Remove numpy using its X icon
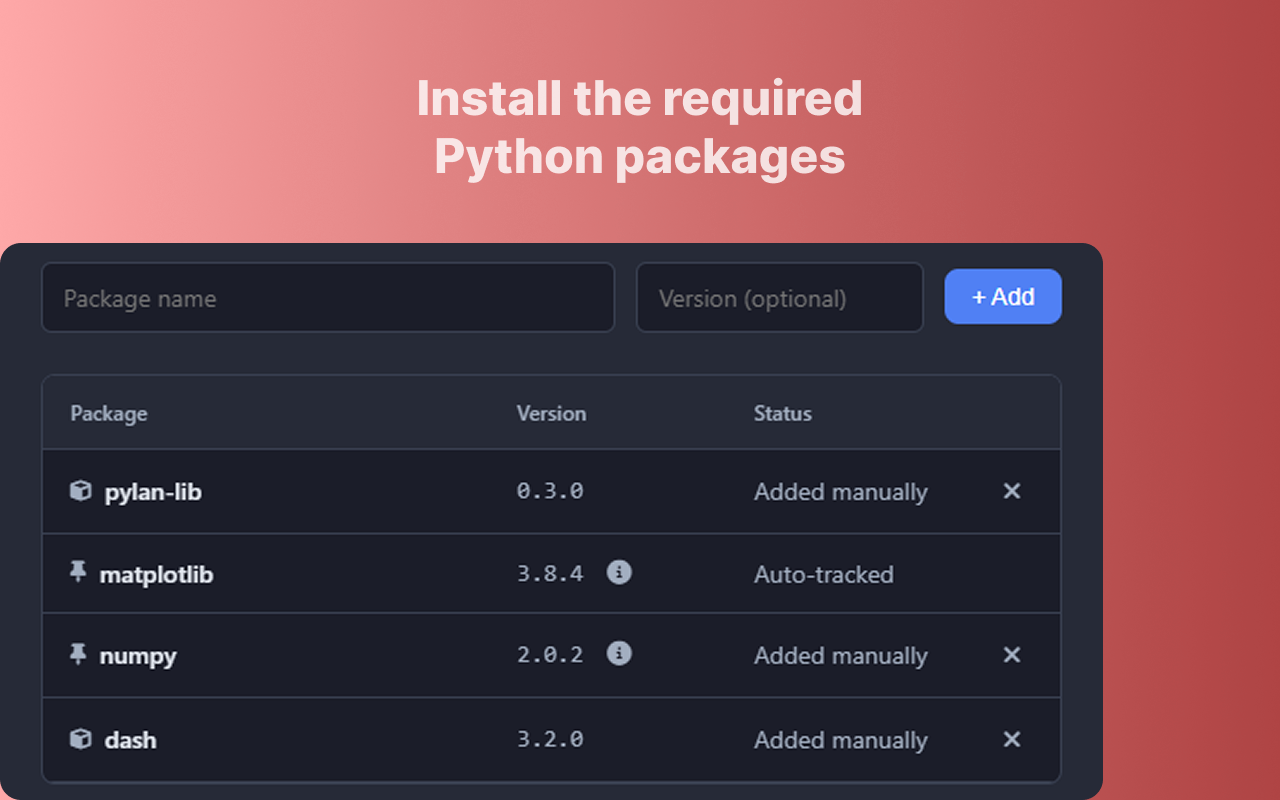 pos(1011,655)
